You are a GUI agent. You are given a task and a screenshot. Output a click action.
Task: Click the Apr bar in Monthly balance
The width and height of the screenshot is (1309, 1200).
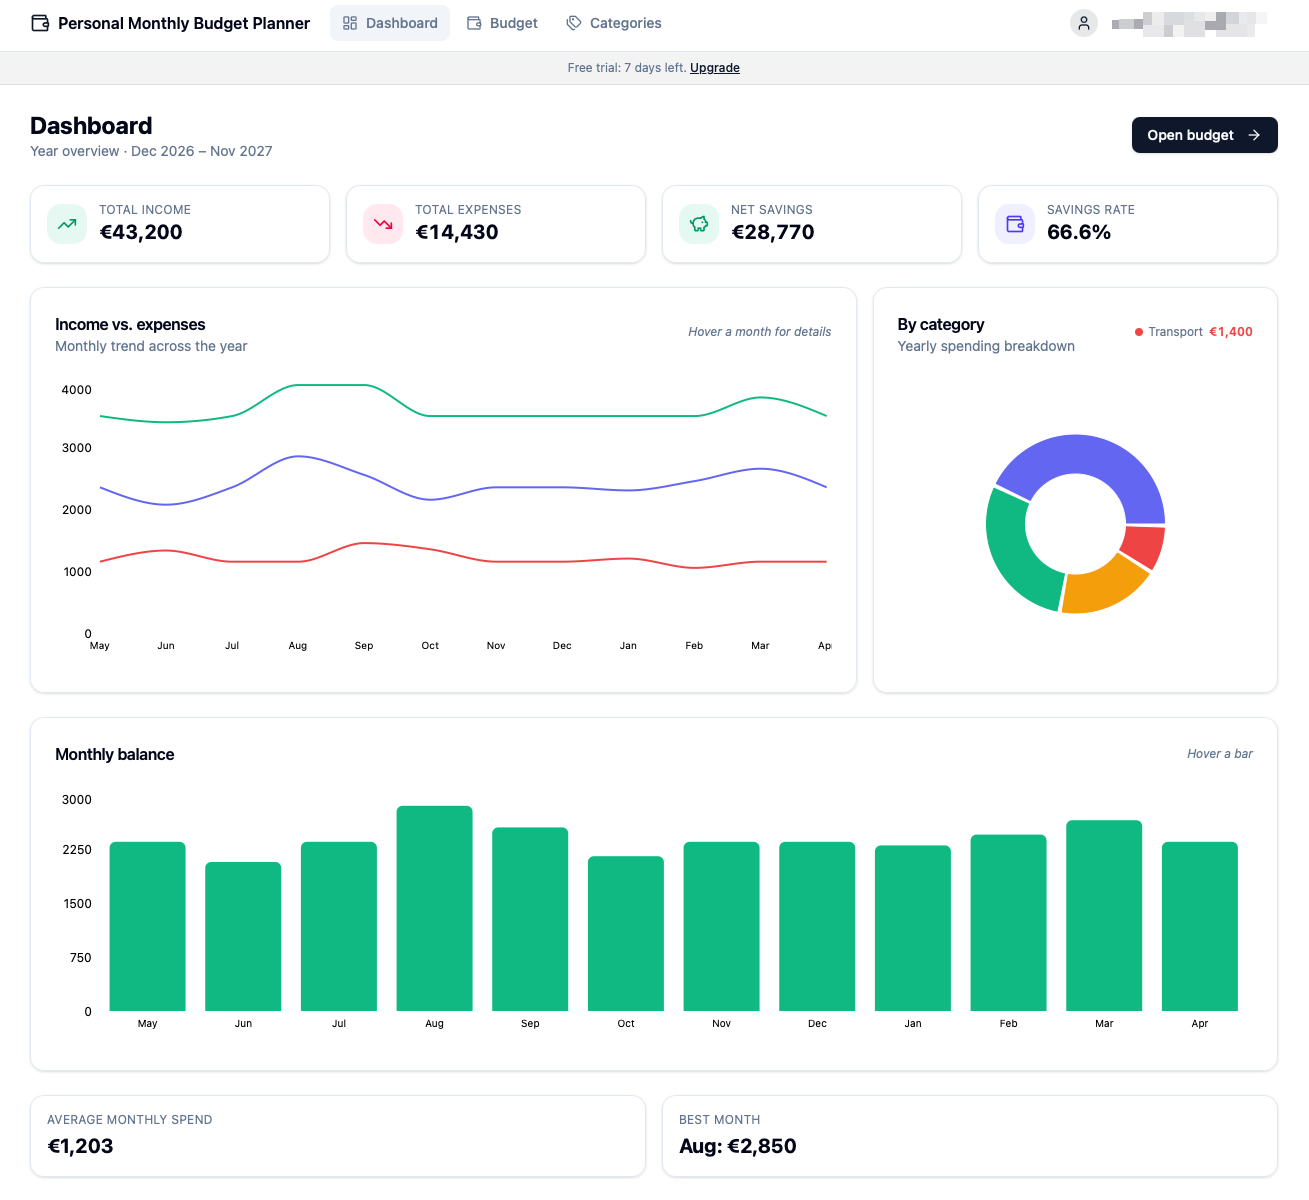pos(1200,926)
